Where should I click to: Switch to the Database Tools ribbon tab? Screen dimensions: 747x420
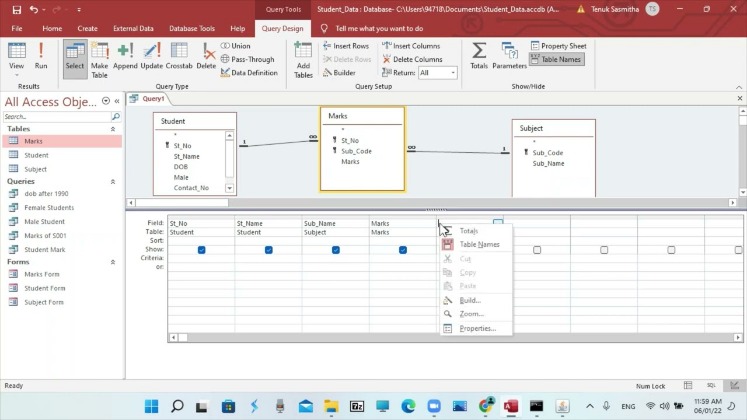coord(190,29)
